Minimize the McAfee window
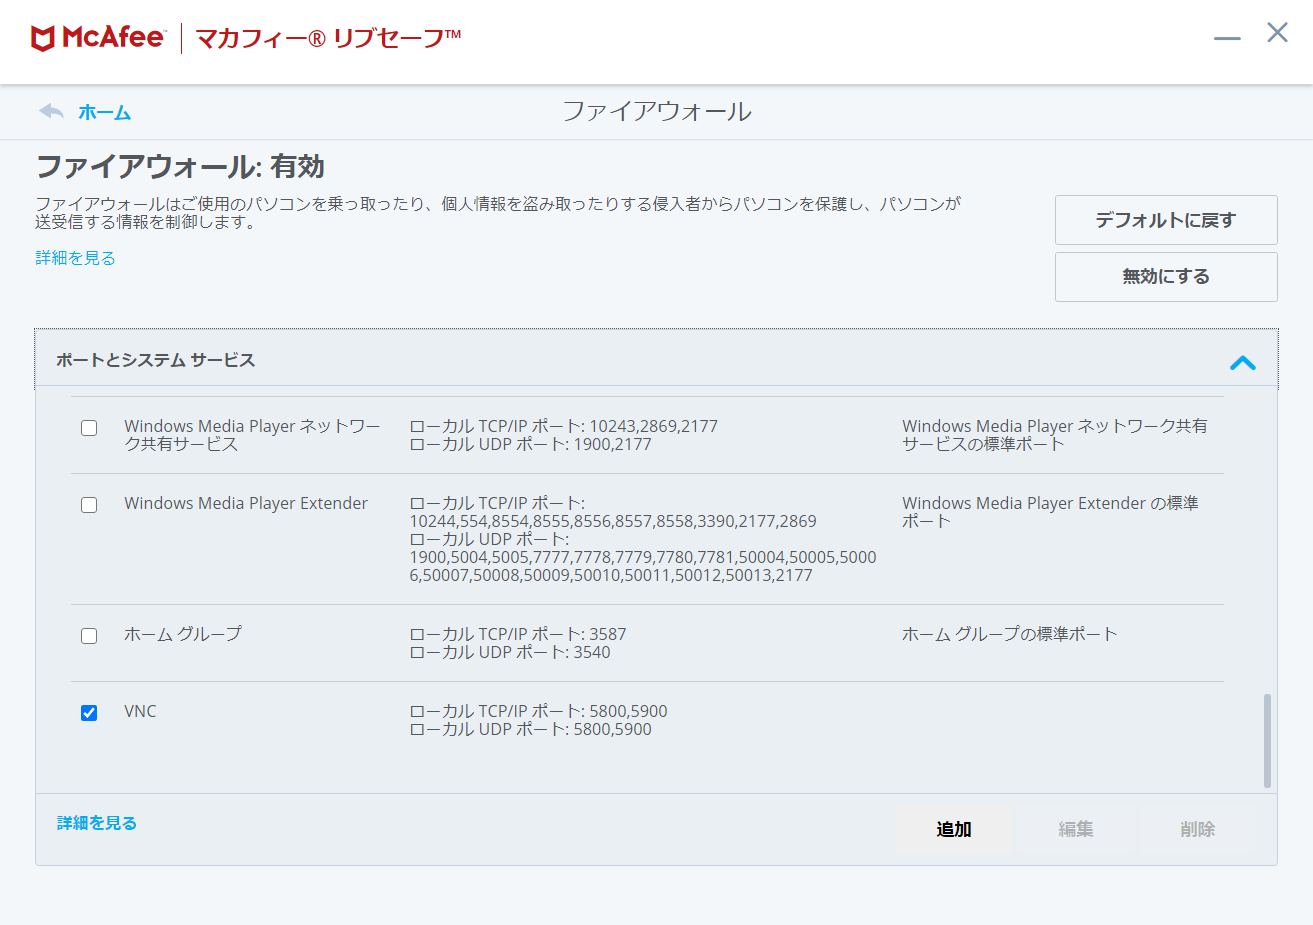This screenshot has height=925, width=1313. (1227, 36)
